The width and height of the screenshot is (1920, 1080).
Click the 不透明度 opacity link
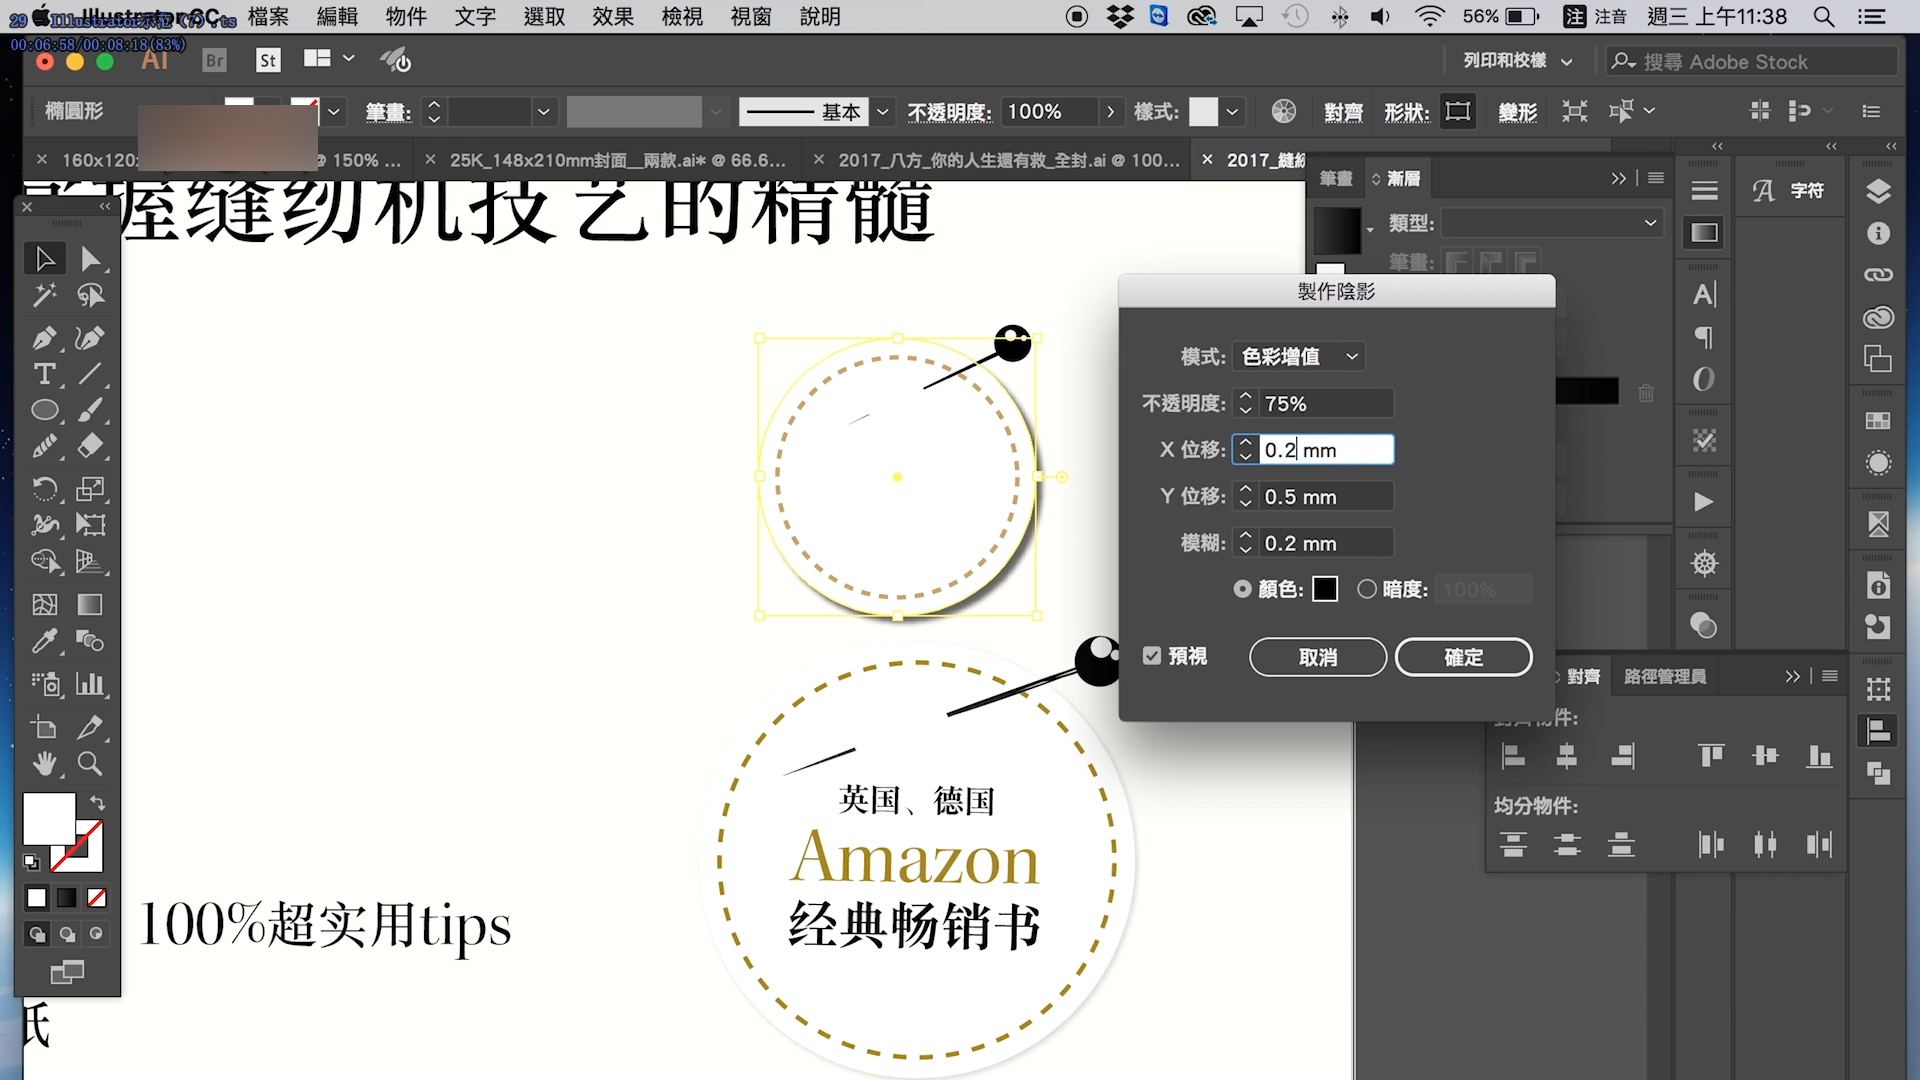coord(949,112)
